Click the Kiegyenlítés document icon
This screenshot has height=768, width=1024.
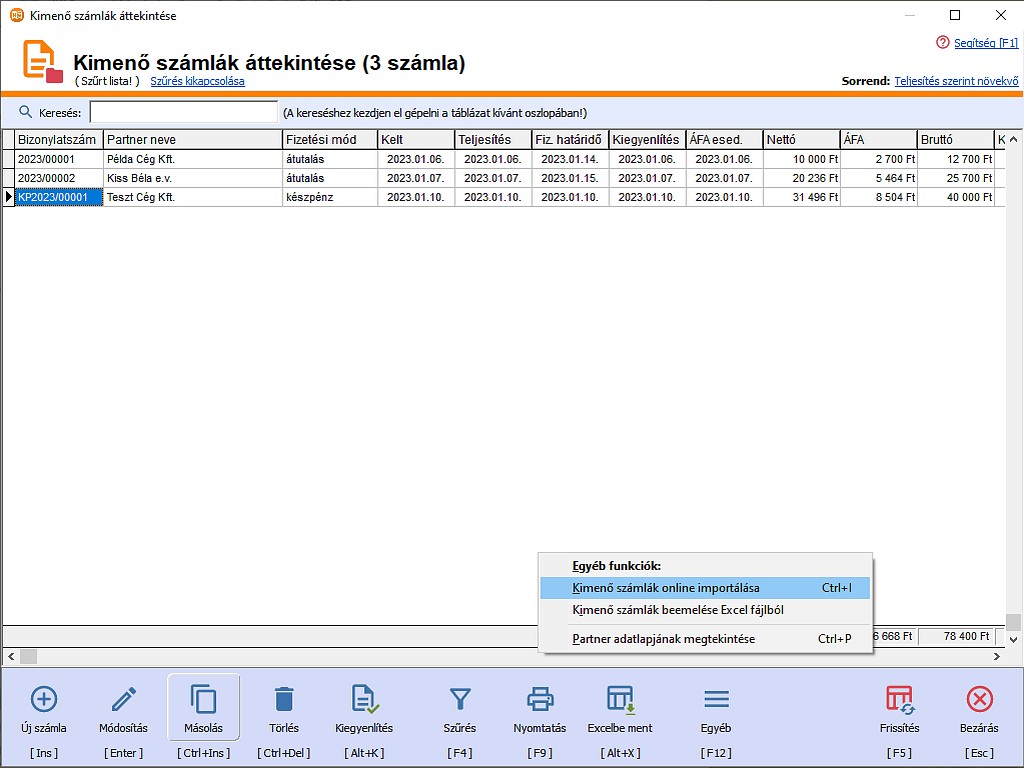point(364,699)
